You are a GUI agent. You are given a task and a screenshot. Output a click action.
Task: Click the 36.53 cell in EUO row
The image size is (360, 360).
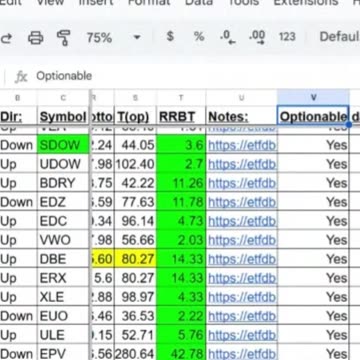[135, 316]
